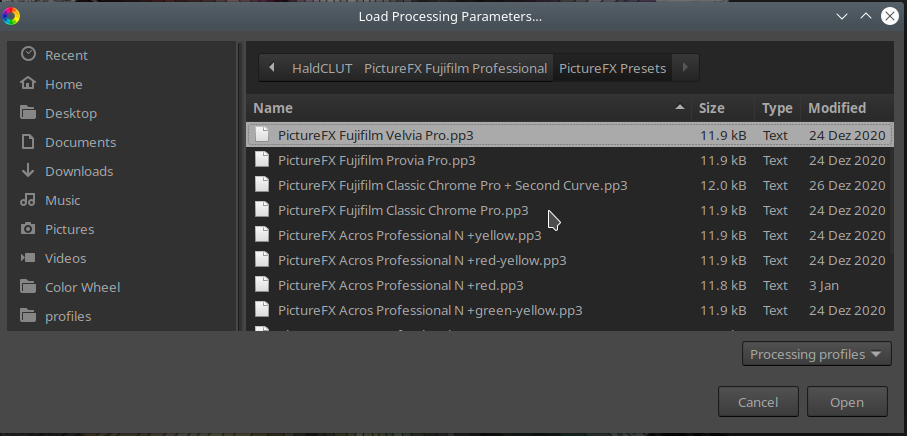Open Recent in the sidebar
The image size is (907, 436).
(x=66, y=55)
